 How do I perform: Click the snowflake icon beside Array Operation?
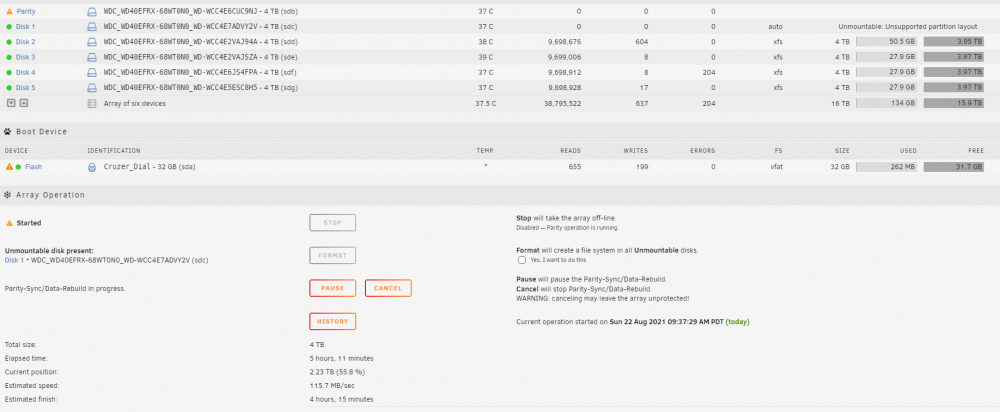point(8,195)
